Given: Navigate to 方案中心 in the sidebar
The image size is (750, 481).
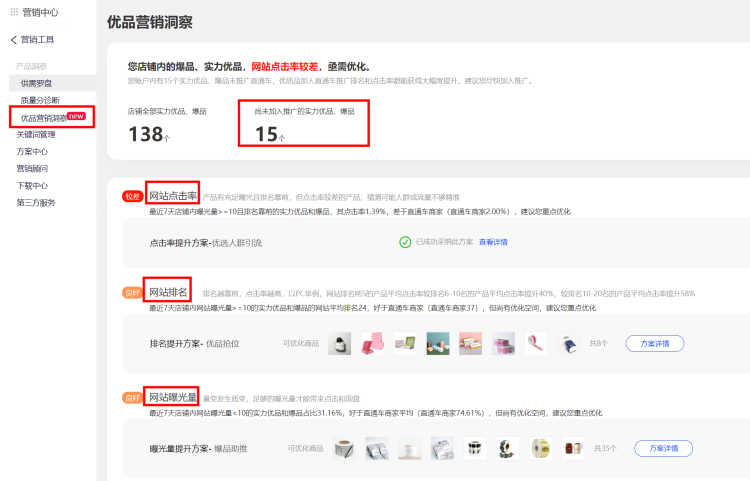Looking at the screenshot, I should pos(32,151).
